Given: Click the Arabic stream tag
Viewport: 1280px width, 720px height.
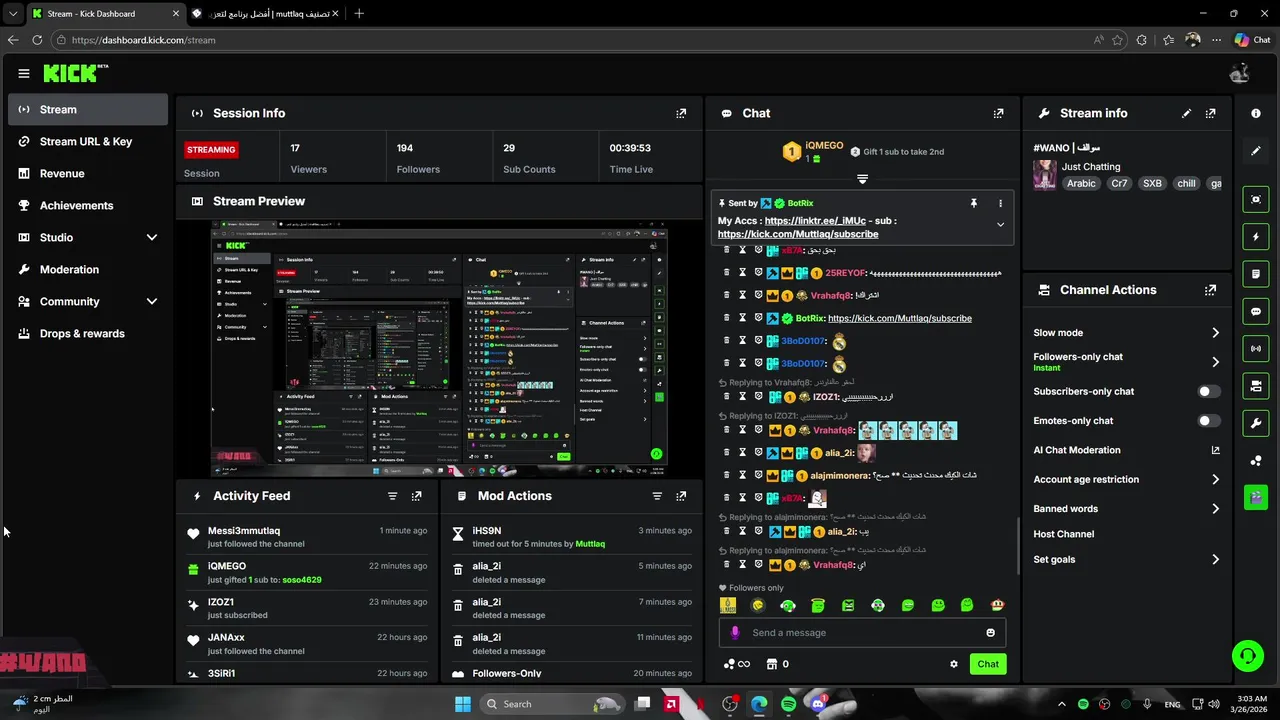Looking at the screenshot, I should click(1081, 184).
